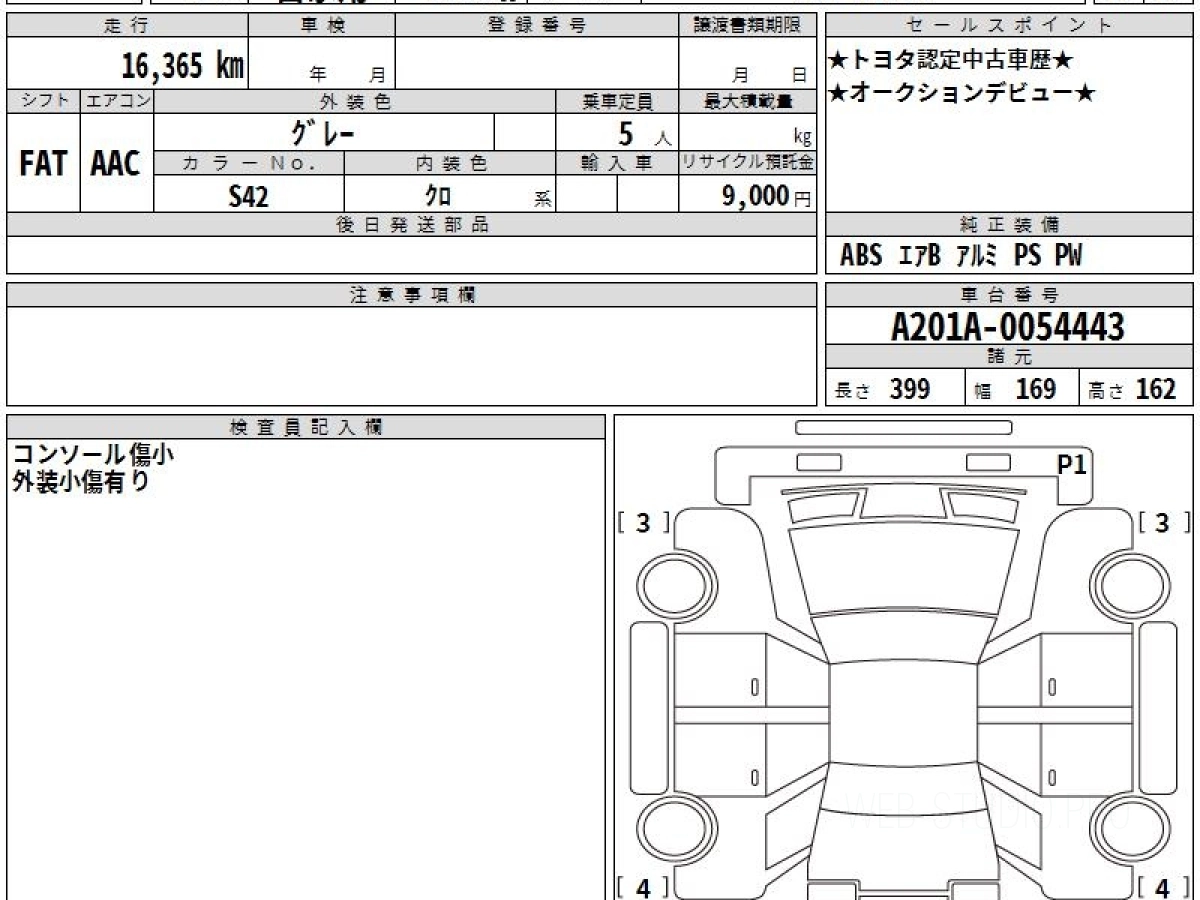Click the width value 幅 169
The height and width of the screenshot is (900, 1200).
pos(1016,389)
